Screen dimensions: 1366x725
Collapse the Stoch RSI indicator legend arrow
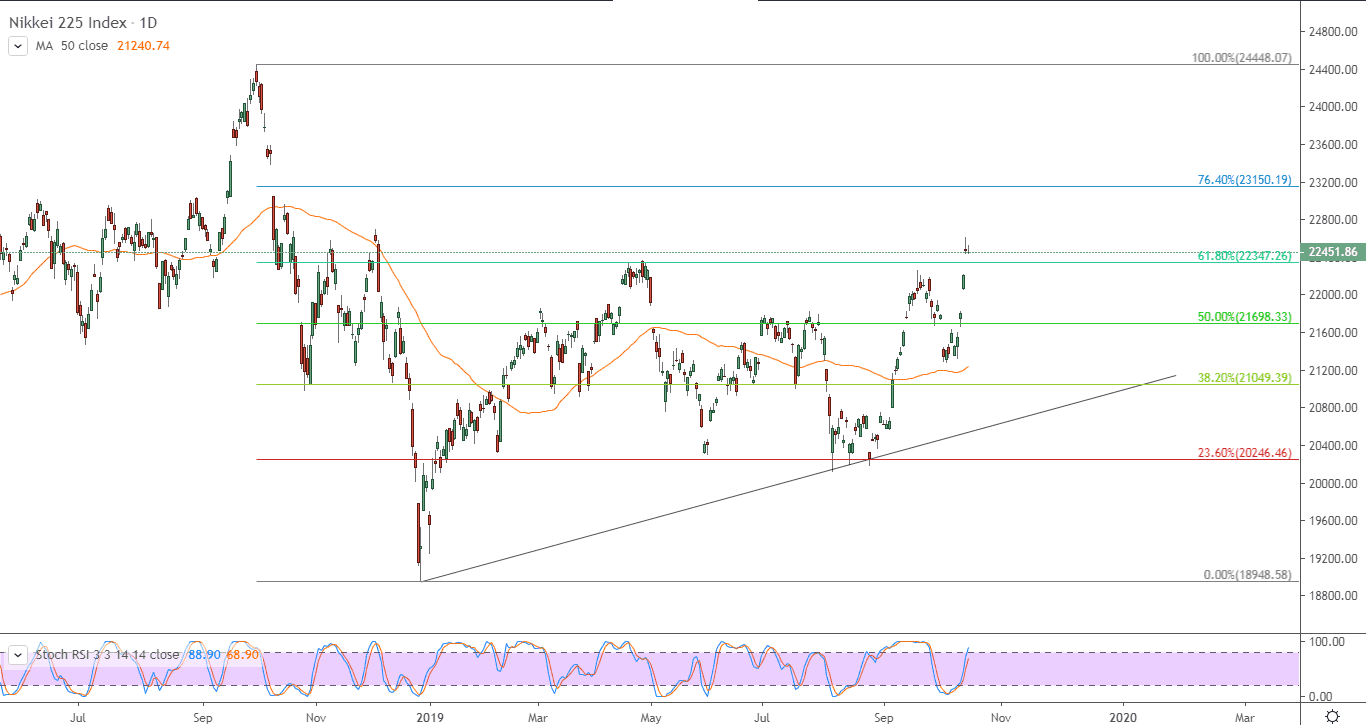point(17,655)
